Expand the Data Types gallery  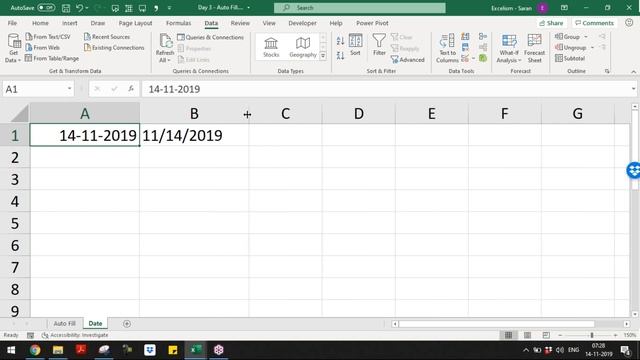pos(323,56)
